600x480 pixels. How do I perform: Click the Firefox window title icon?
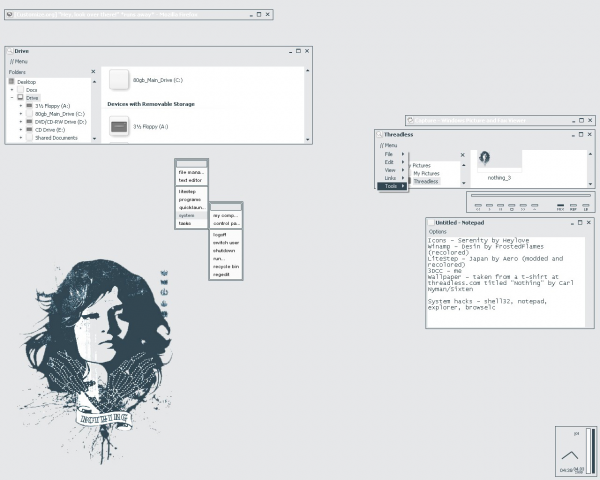[x=10, y=15]
